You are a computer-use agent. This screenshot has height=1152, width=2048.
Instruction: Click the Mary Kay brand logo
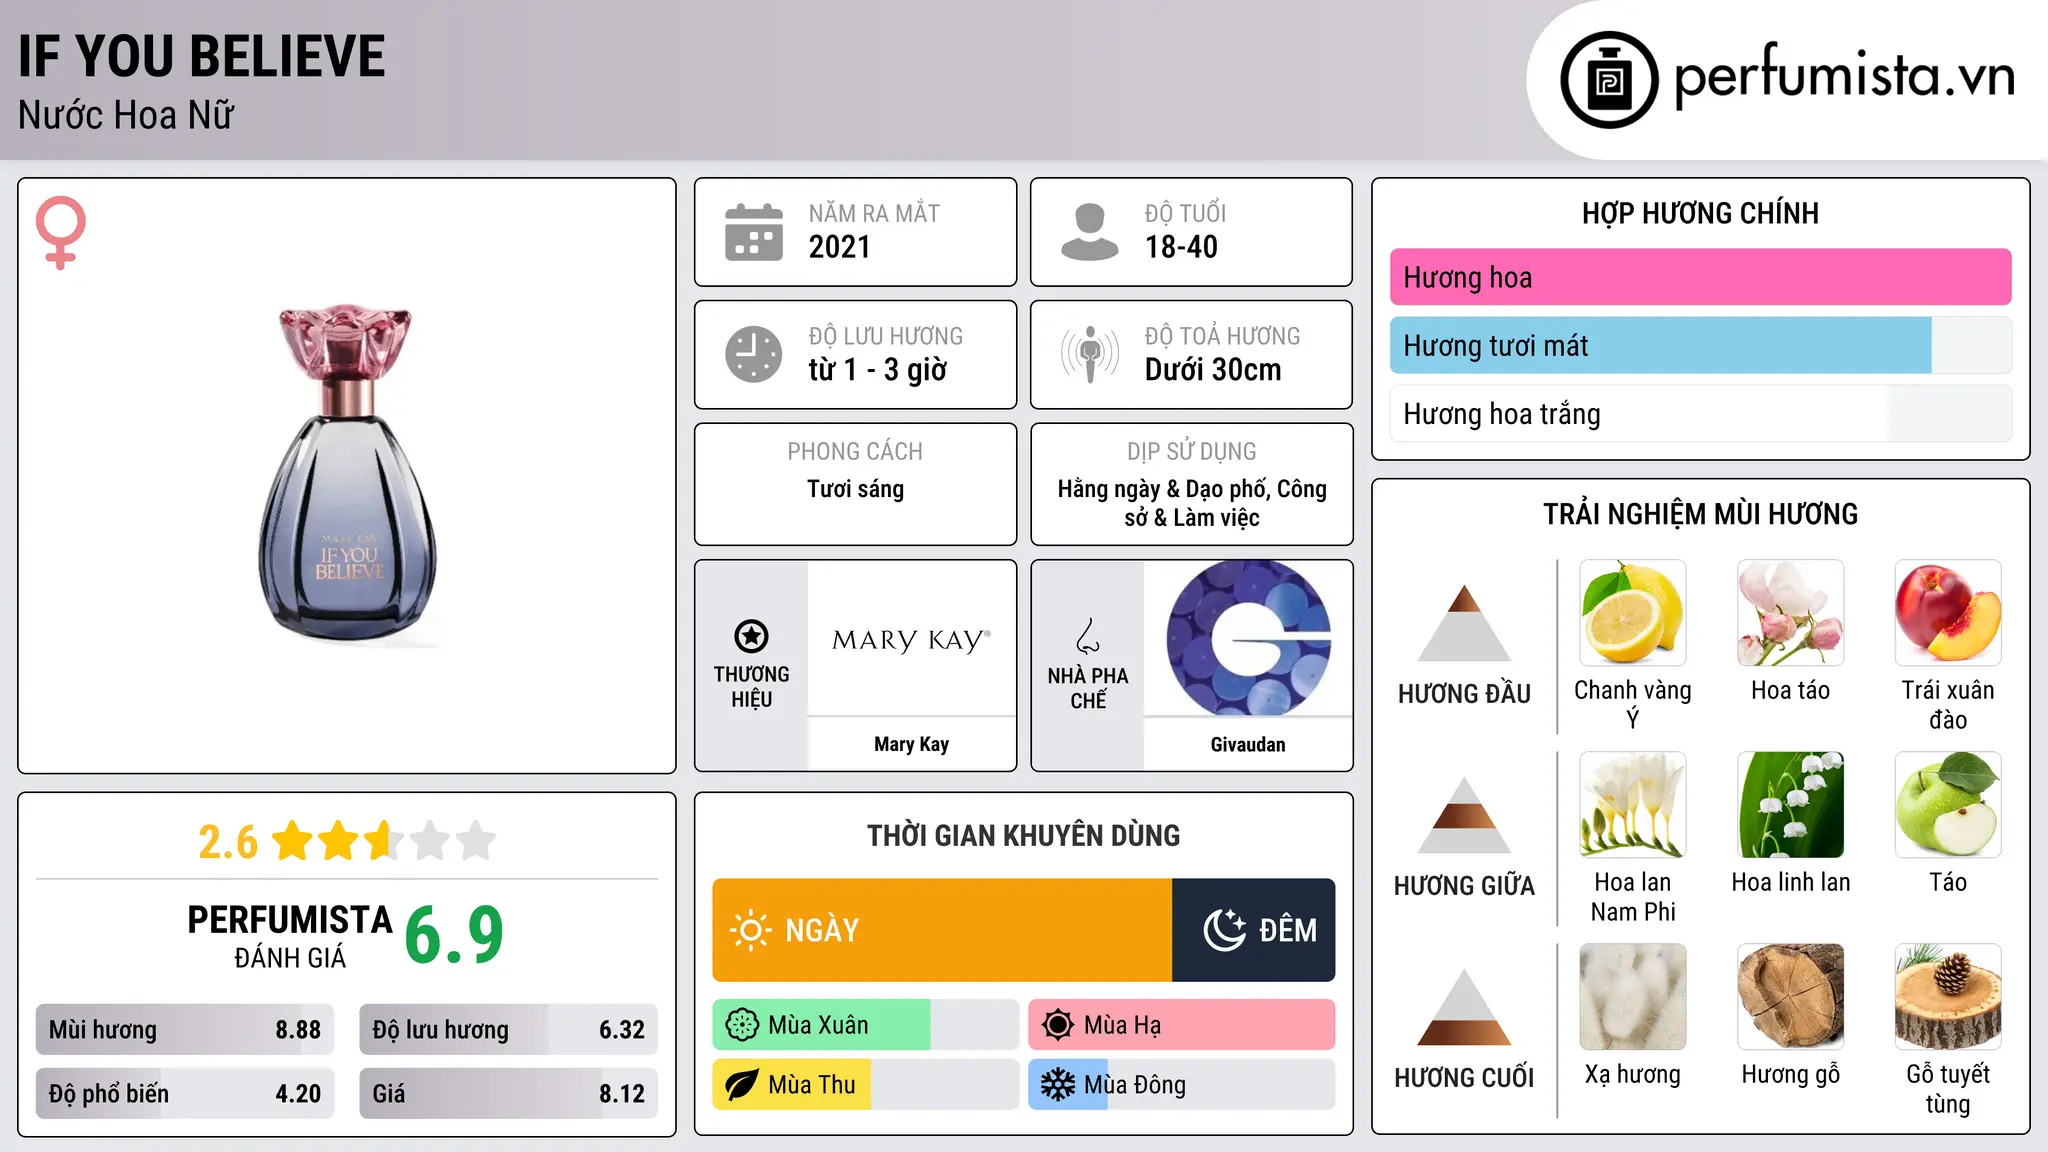[x=911, y=640]
